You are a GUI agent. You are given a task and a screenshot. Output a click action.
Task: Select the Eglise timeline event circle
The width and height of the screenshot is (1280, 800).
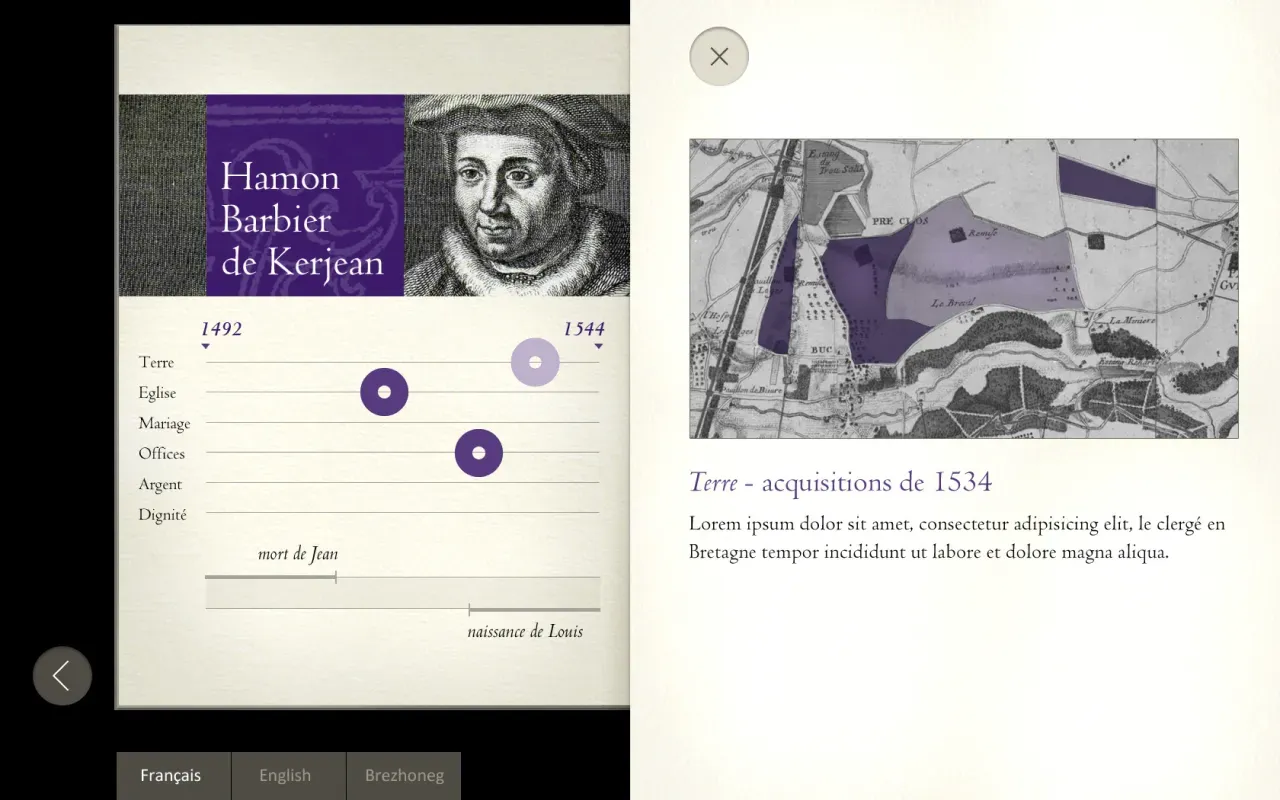pyautogui.click(x=384, y=392)
